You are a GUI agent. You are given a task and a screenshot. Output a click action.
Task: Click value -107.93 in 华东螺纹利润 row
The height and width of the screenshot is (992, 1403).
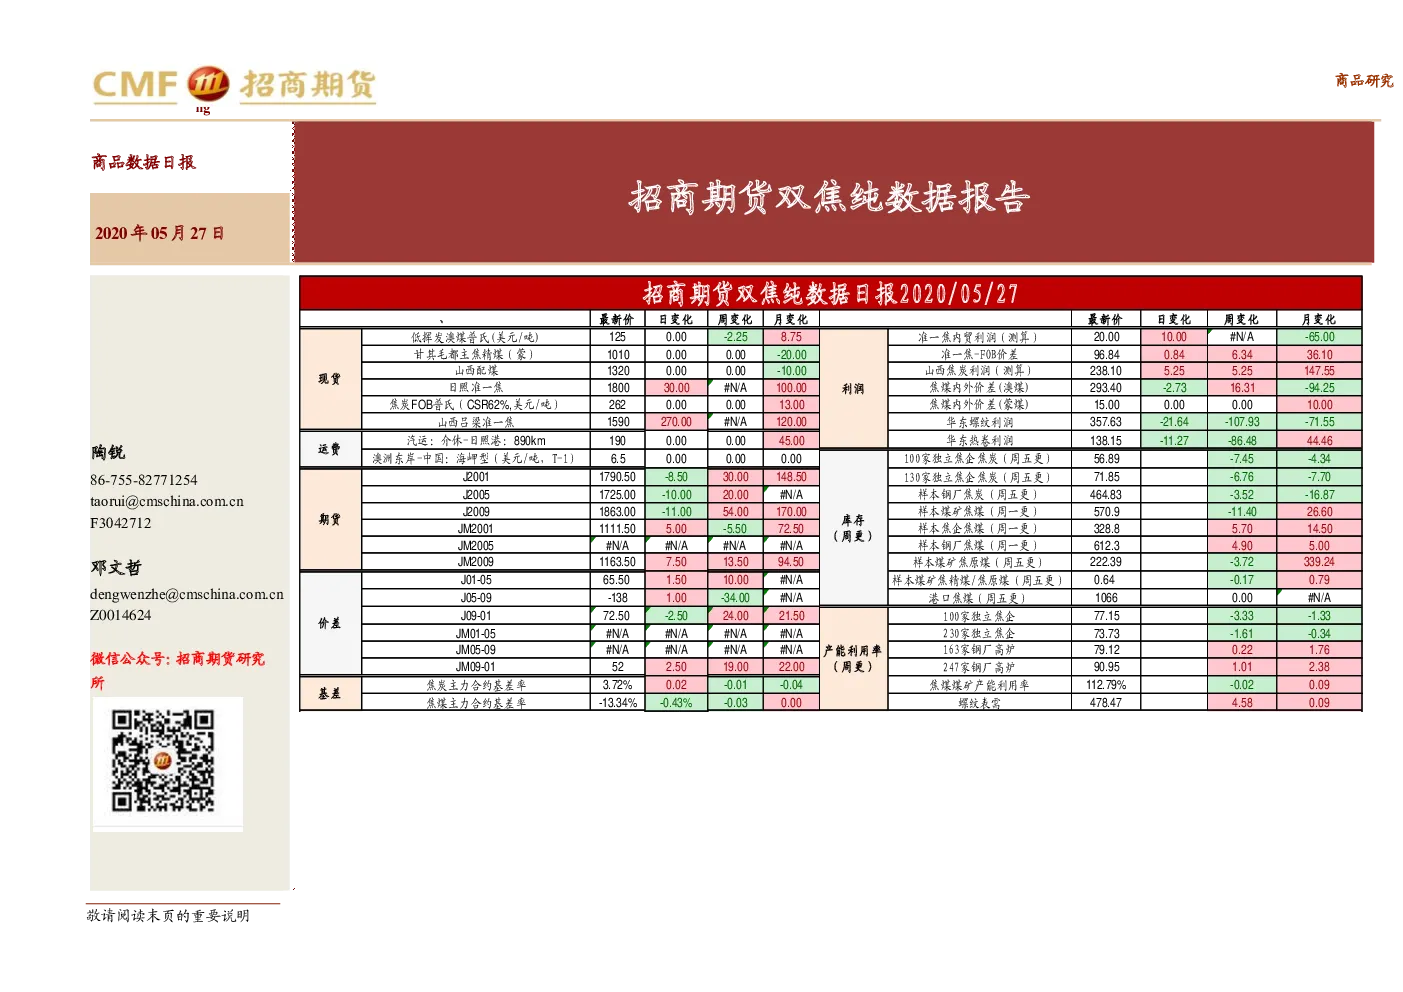click(x=1242, y=422)
